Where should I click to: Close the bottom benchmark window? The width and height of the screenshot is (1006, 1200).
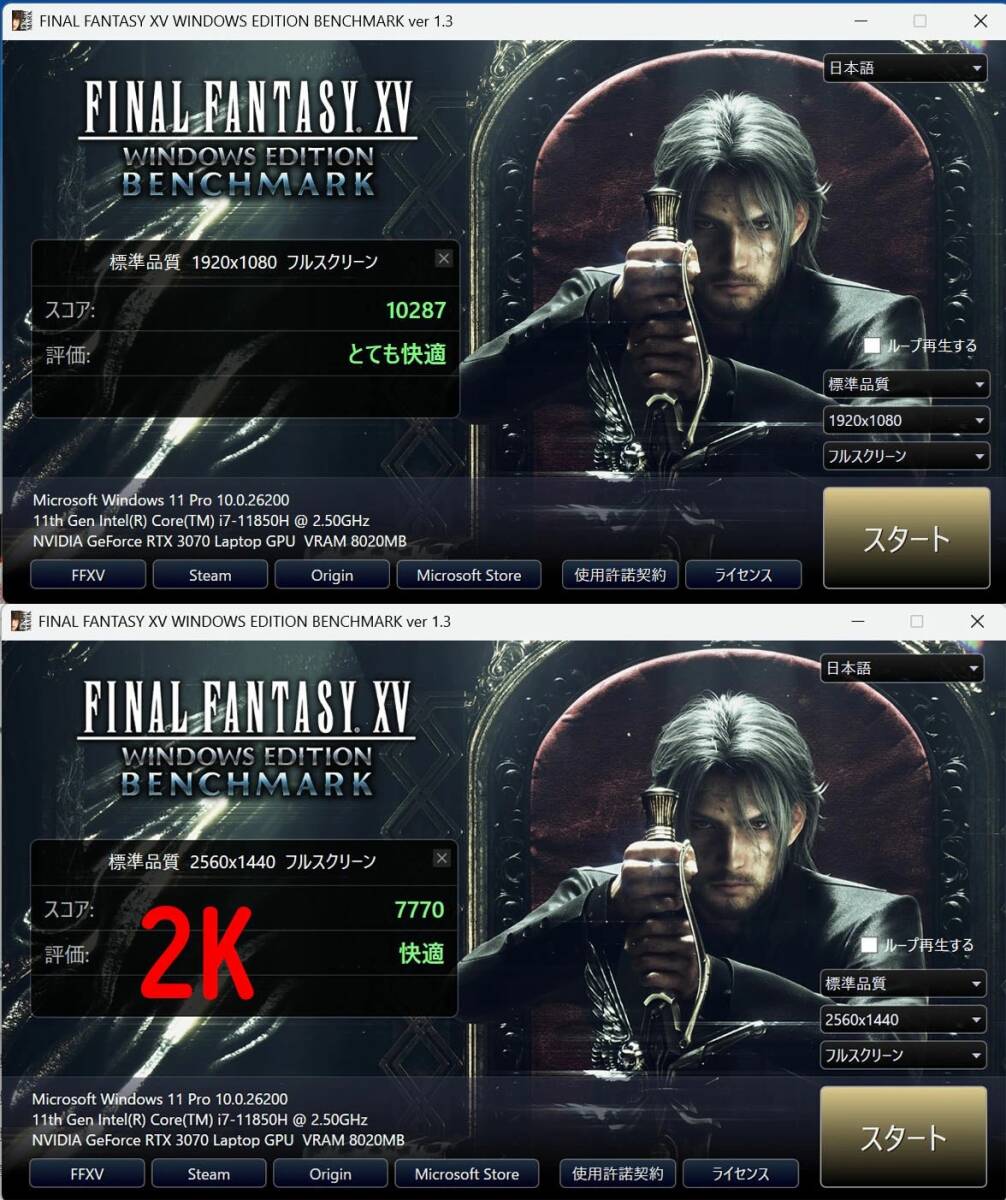click(x=977, y=621)
